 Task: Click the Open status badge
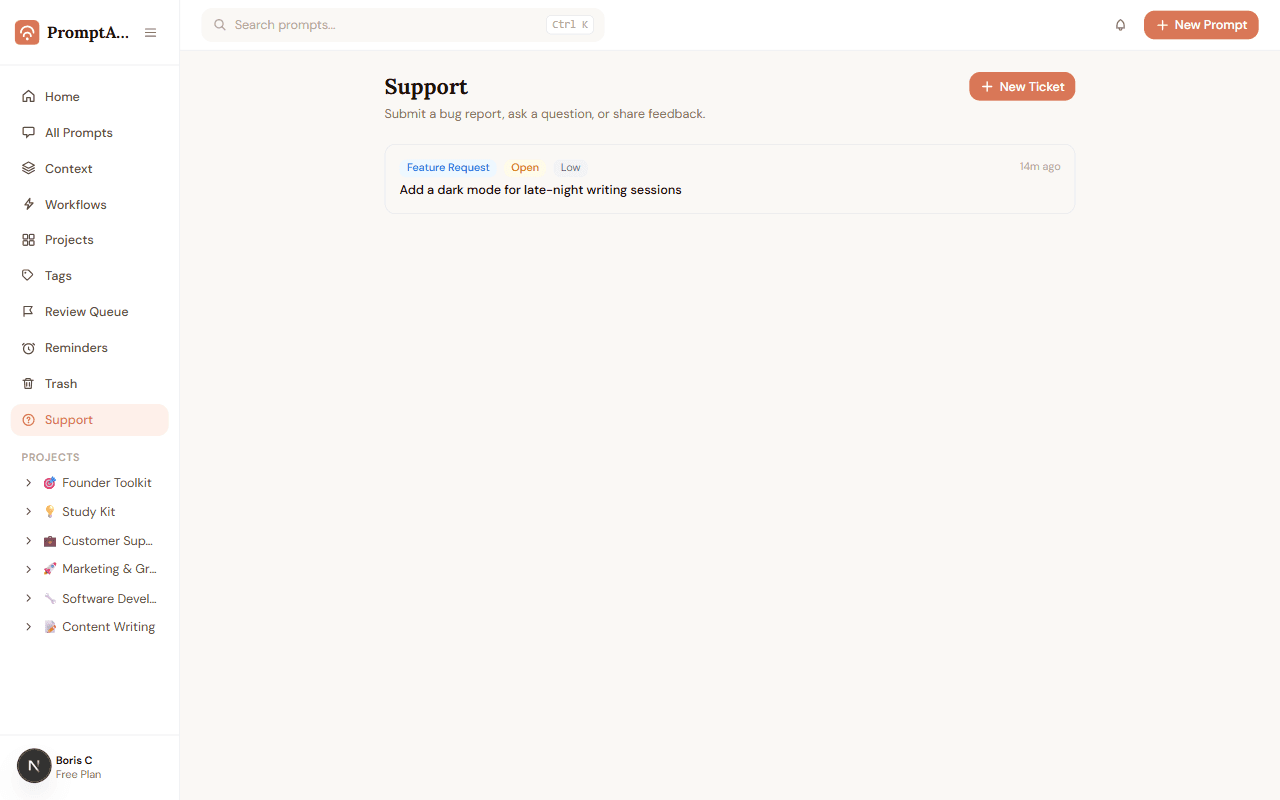click(525, 168)
